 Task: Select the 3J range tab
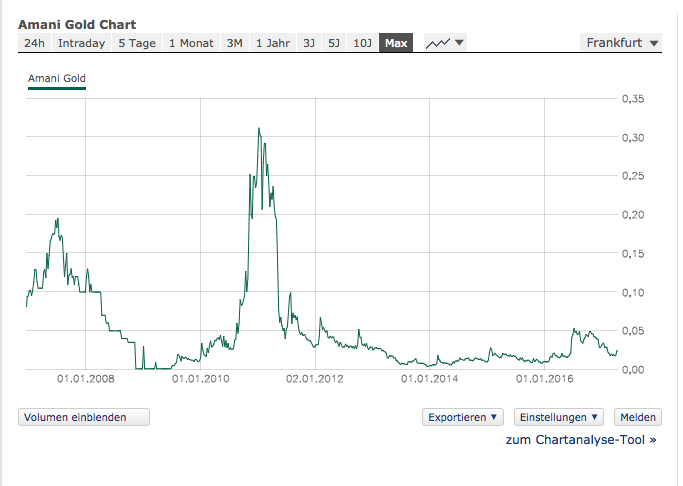309,43
